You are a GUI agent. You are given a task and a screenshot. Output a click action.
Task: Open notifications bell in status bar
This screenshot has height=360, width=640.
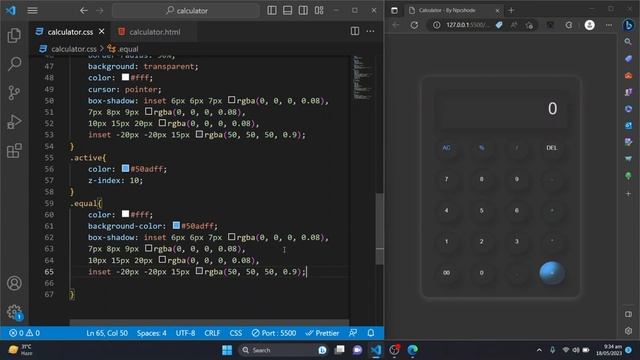tap(371, 333)
